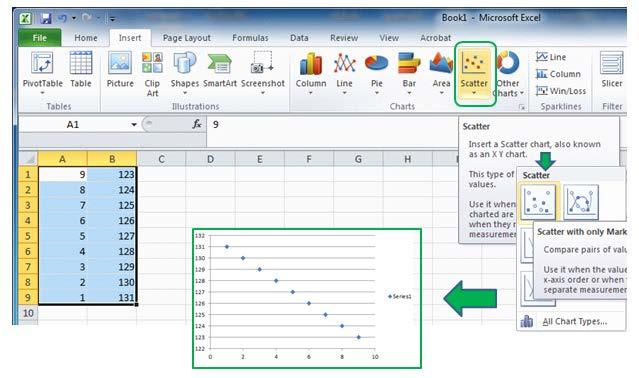This screenshot has height=378, width=639.
Task: Switch to the Review tab
Action: (x=344, y=38)
